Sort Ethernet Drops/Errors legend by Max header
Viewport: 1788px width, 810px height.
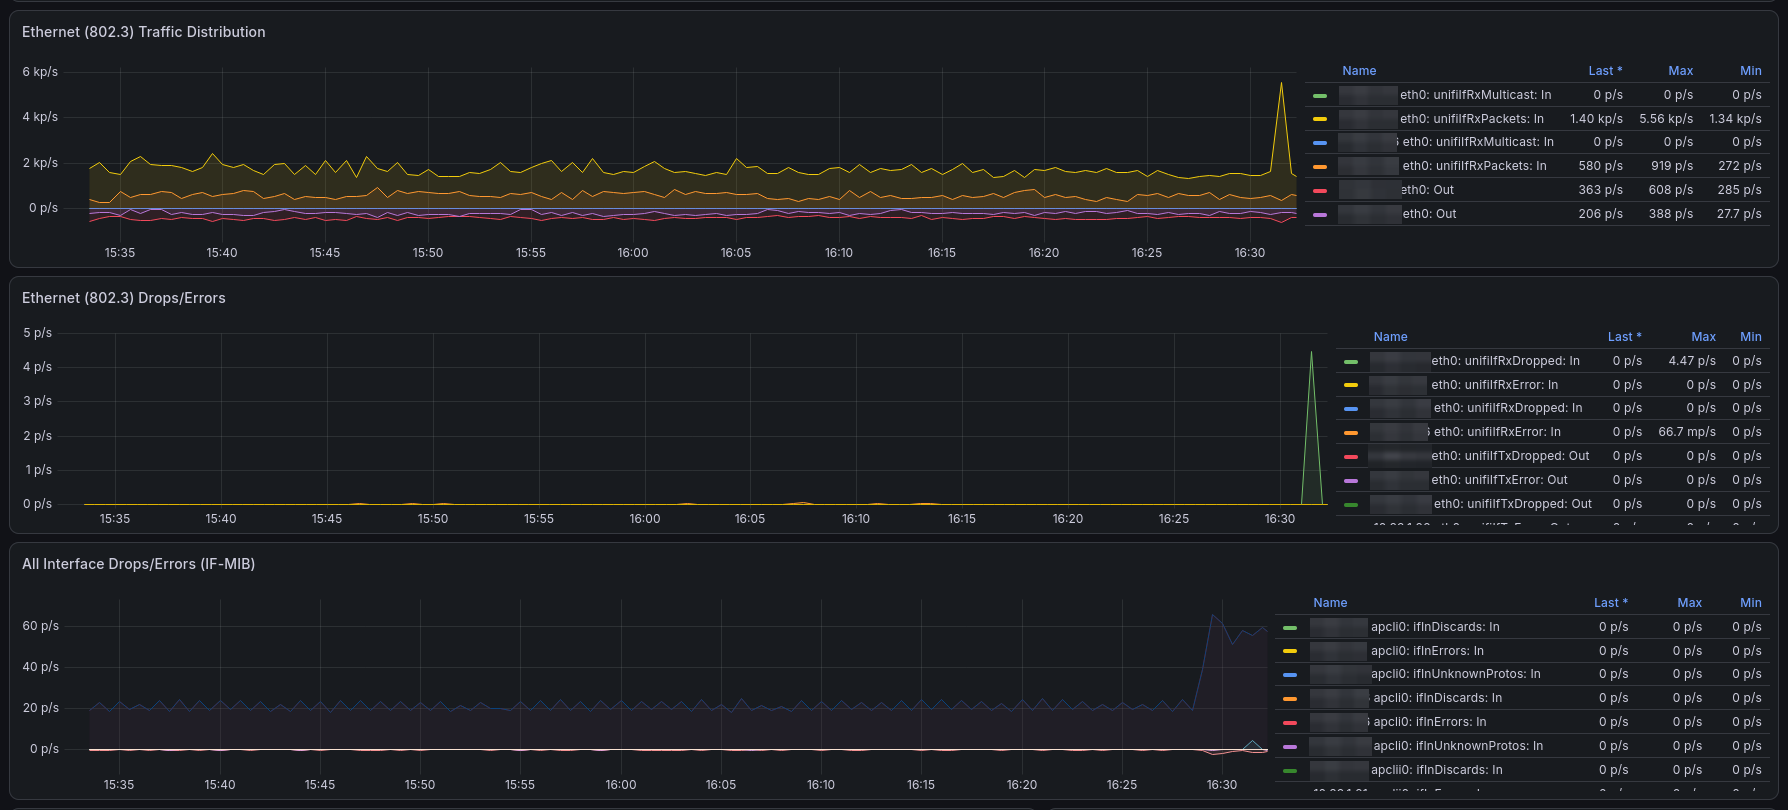click(x=1703, y=337)
